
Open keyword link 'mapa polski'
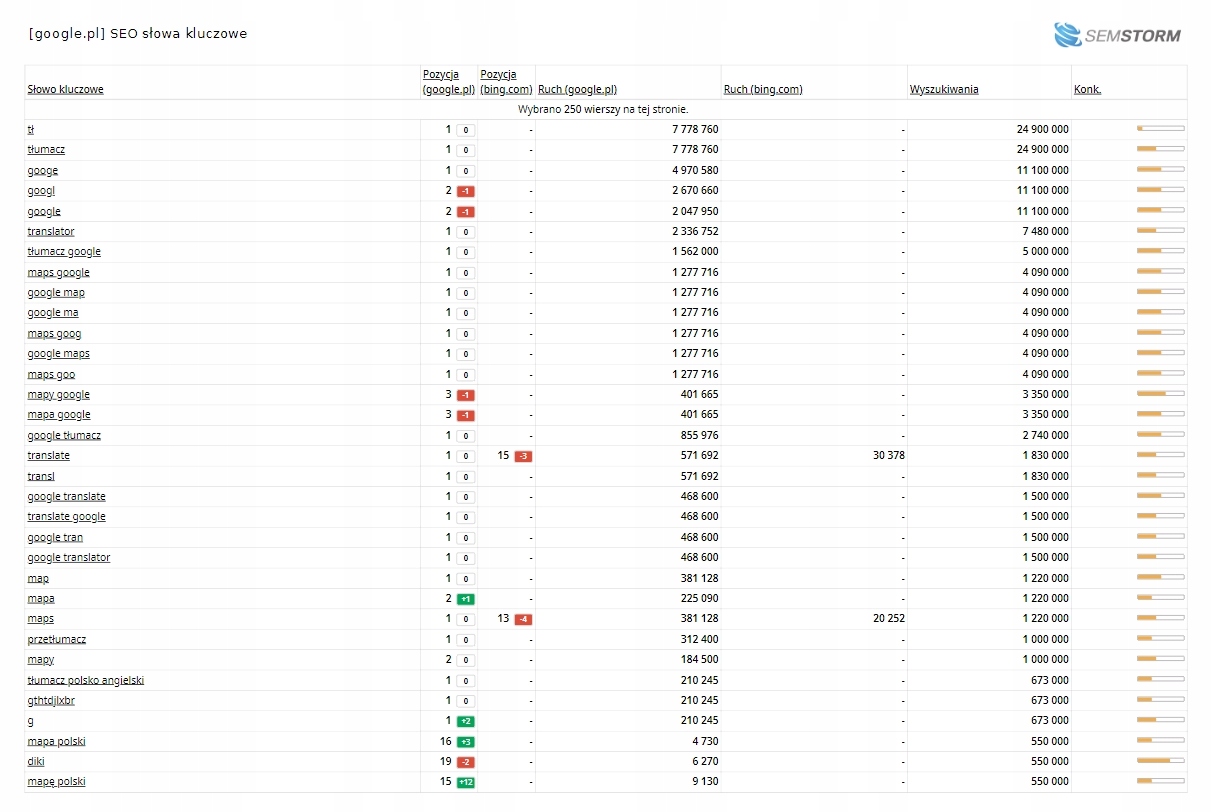pos(56,742)
